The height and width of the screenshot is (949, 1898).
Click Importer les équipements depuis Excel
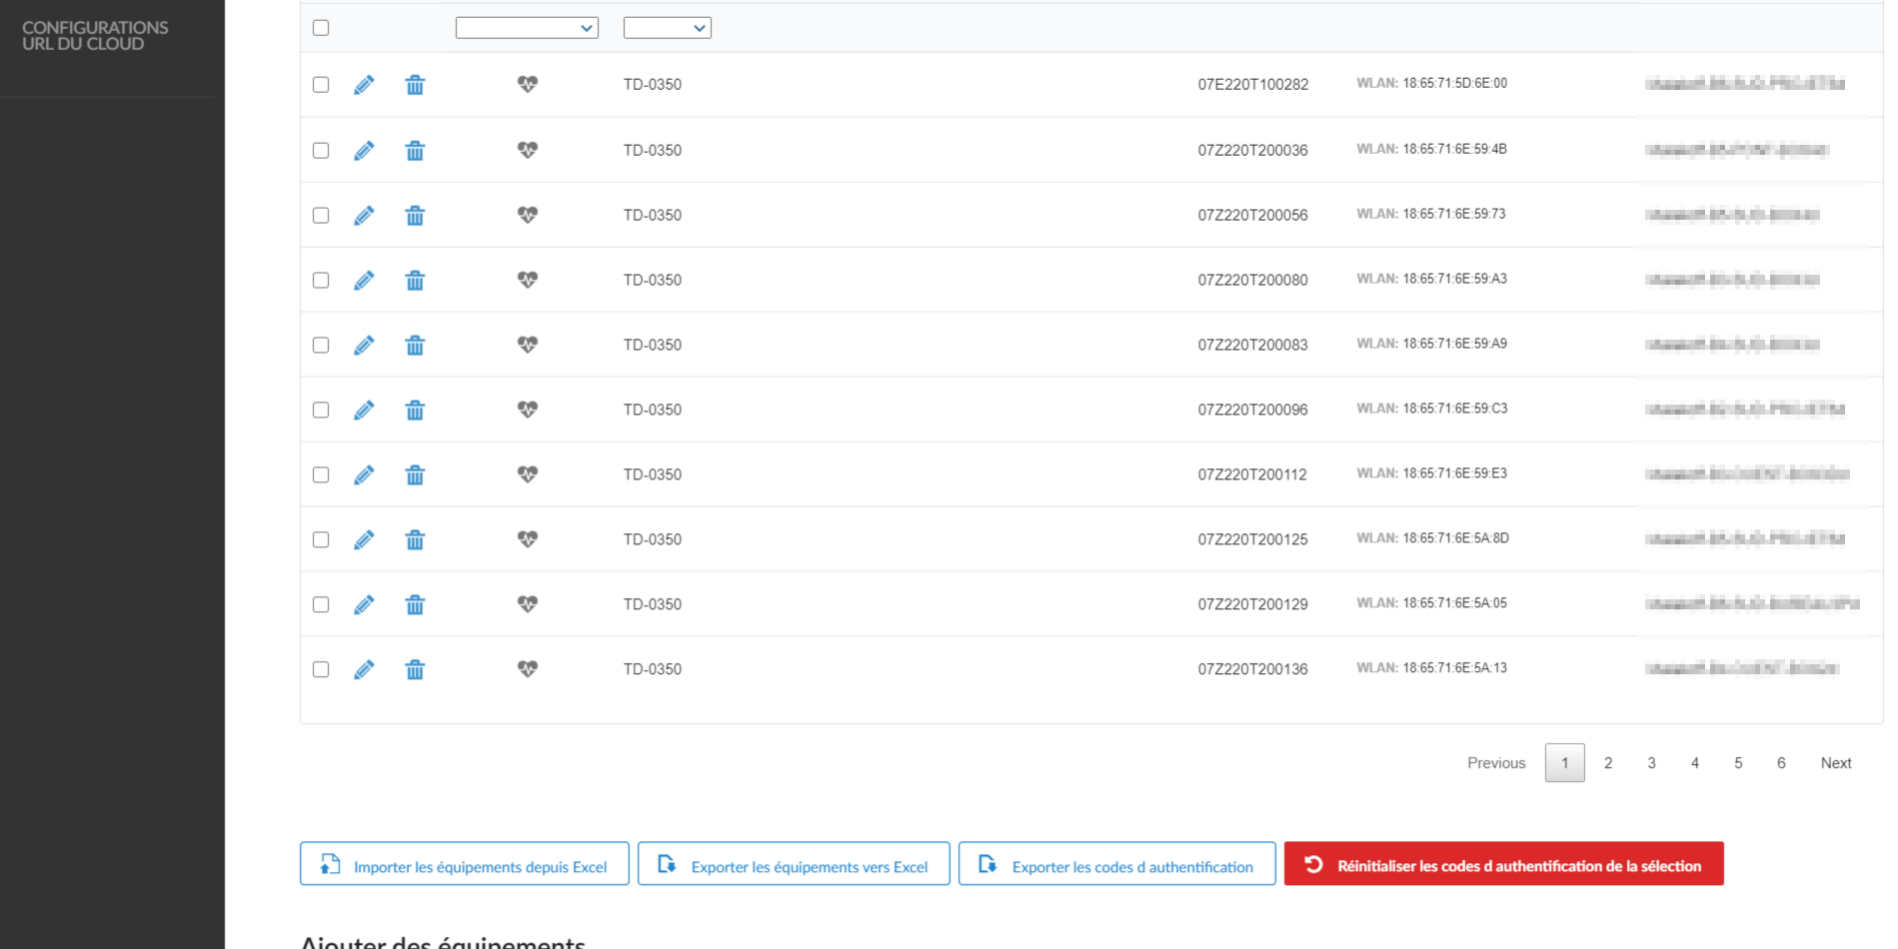[465, 865]
